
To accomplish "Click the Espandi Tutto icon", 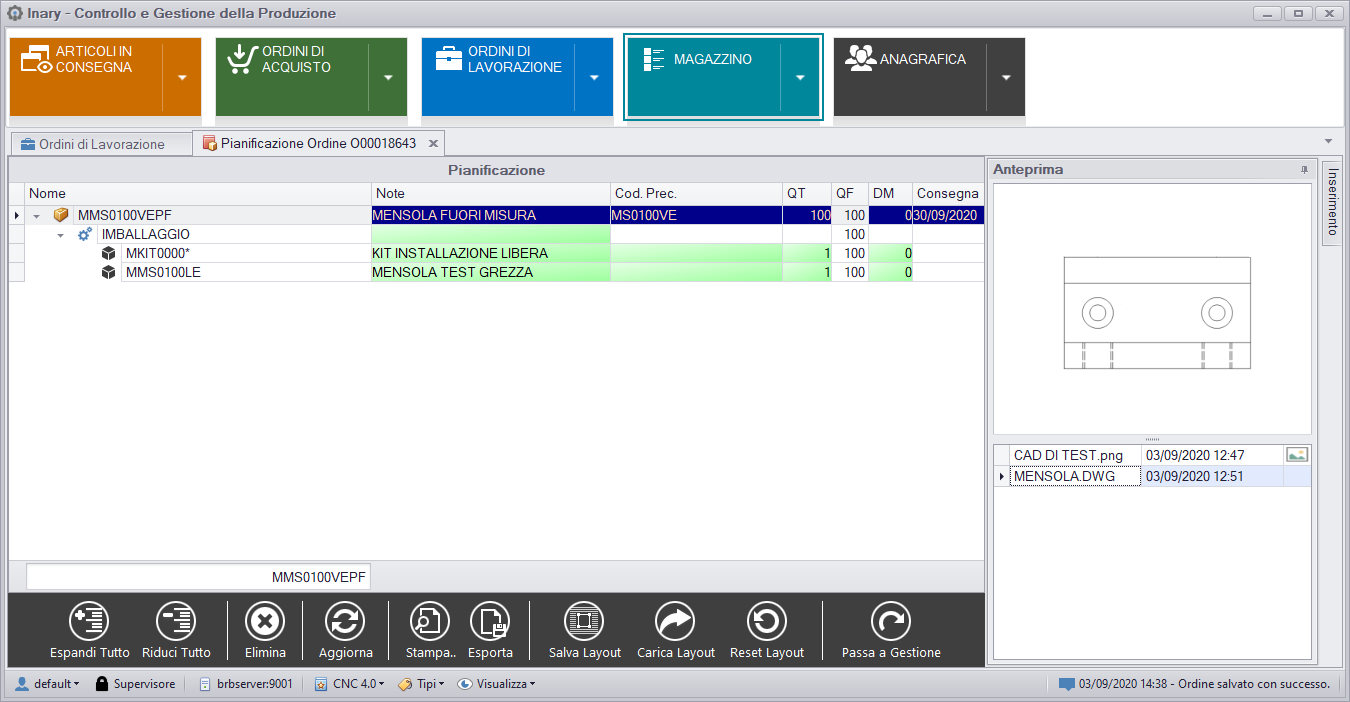I will click(x=89, y=622).
